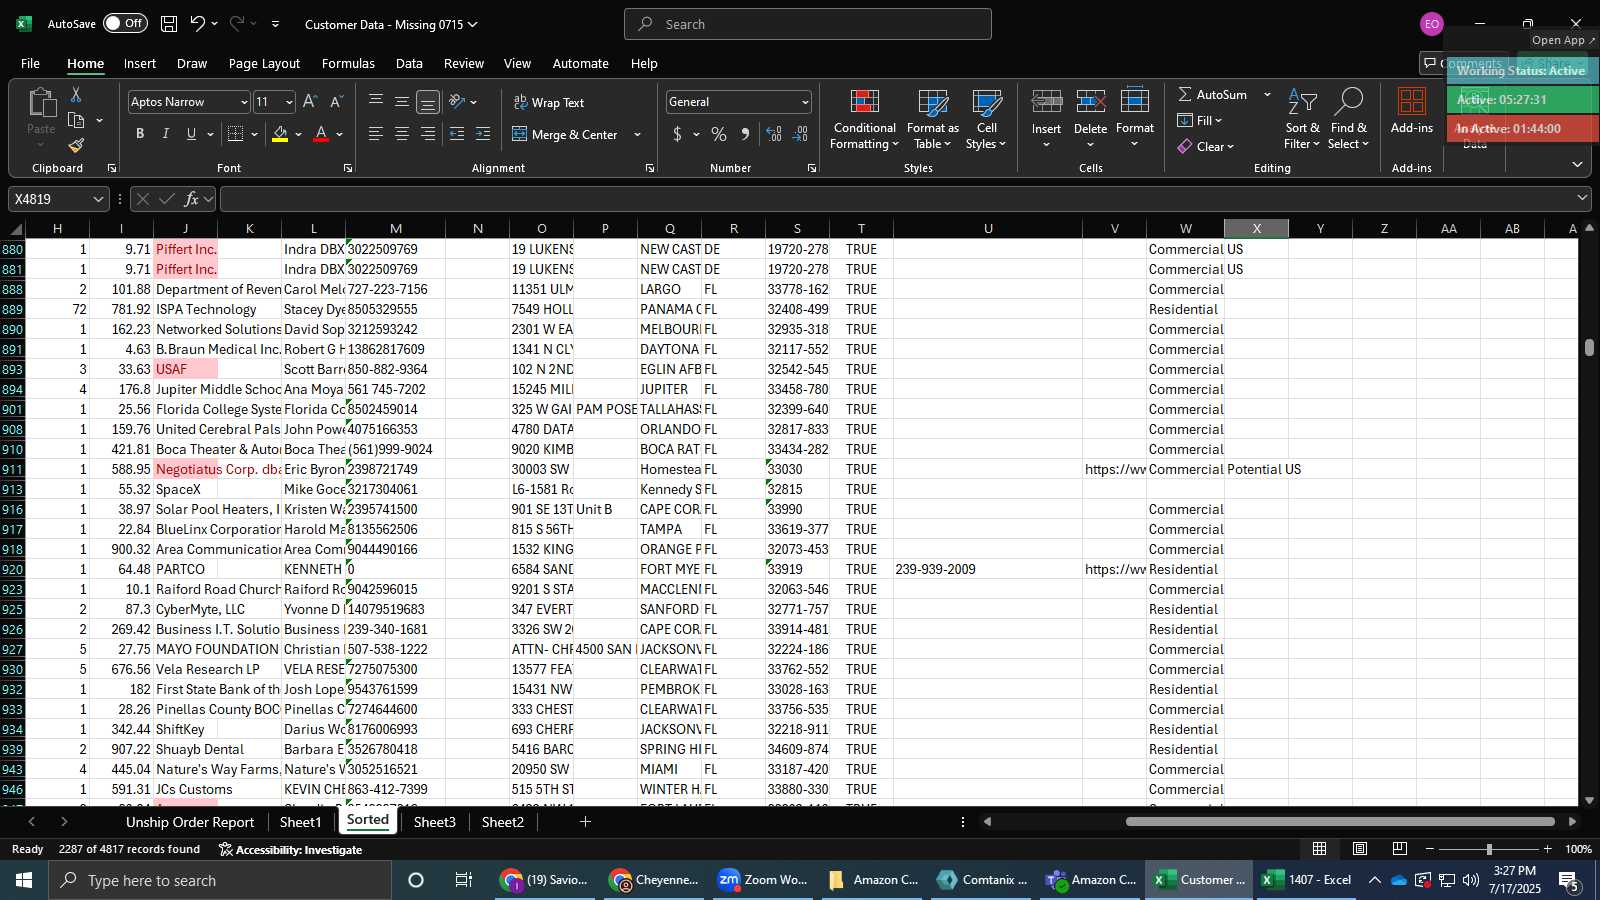Viewport: 1600px width, 900px height.
Task: Expand the Merge & Center options arrow
Action: pyautogui.click(x=637, y=134)
